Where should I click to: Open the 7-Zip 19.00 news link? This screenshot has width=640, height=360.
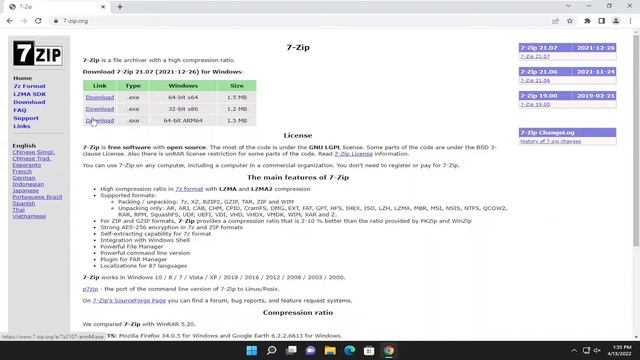[x=535, y=104]
